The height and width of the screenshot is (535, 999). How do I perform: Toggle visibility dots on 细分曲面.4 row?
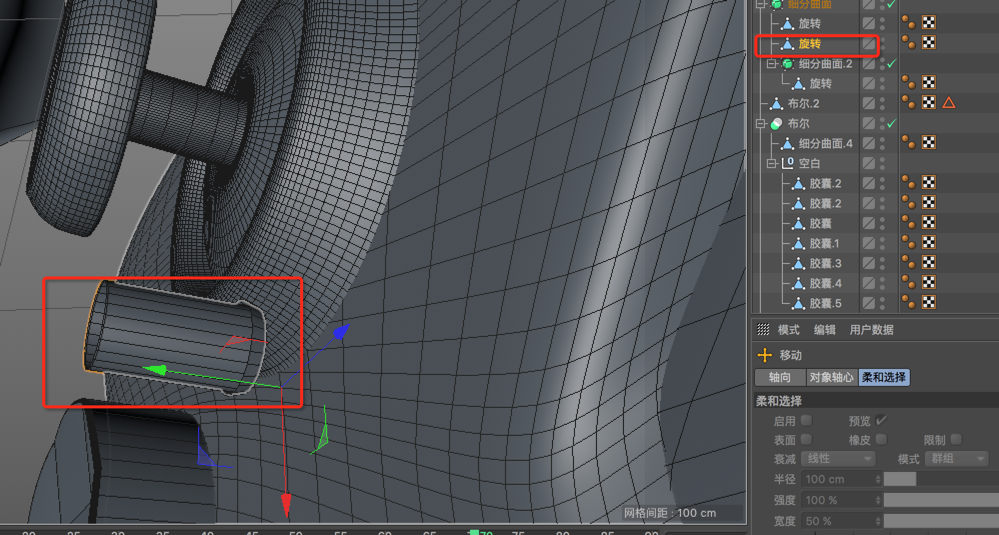[x=882, y=143]
